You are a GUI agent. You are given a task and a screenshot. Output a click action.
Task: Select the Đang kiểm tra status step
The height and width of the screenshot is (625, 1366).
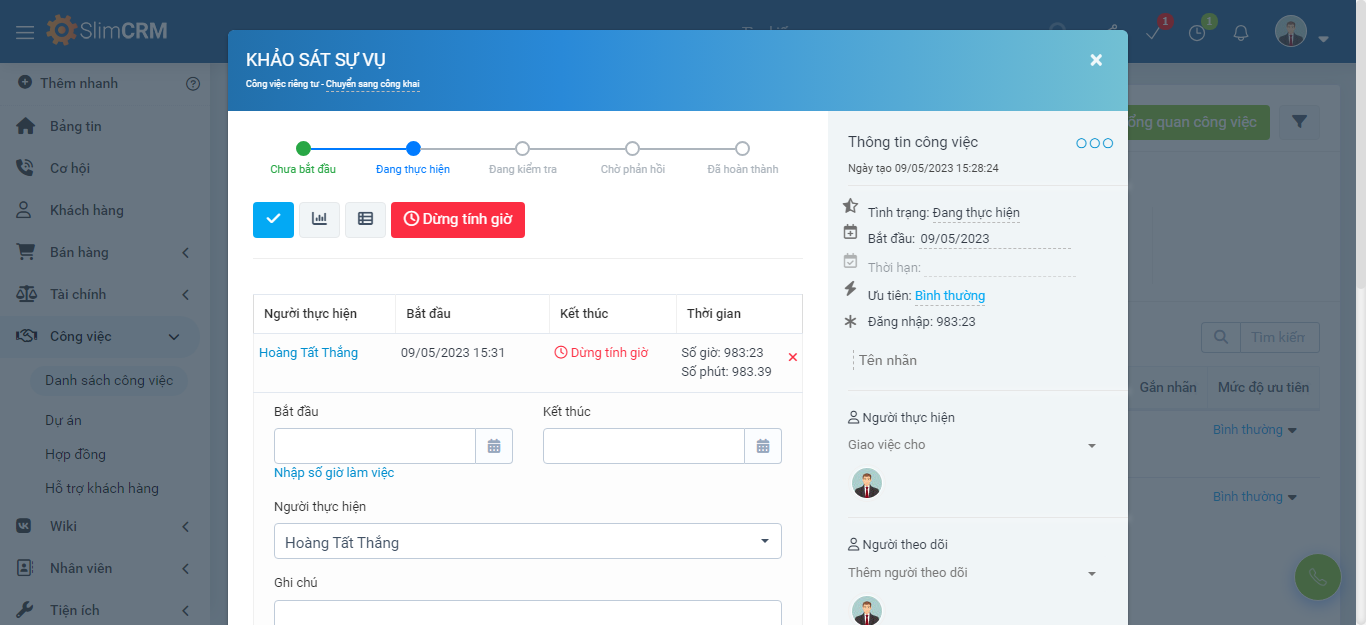[x=522, y=149]
